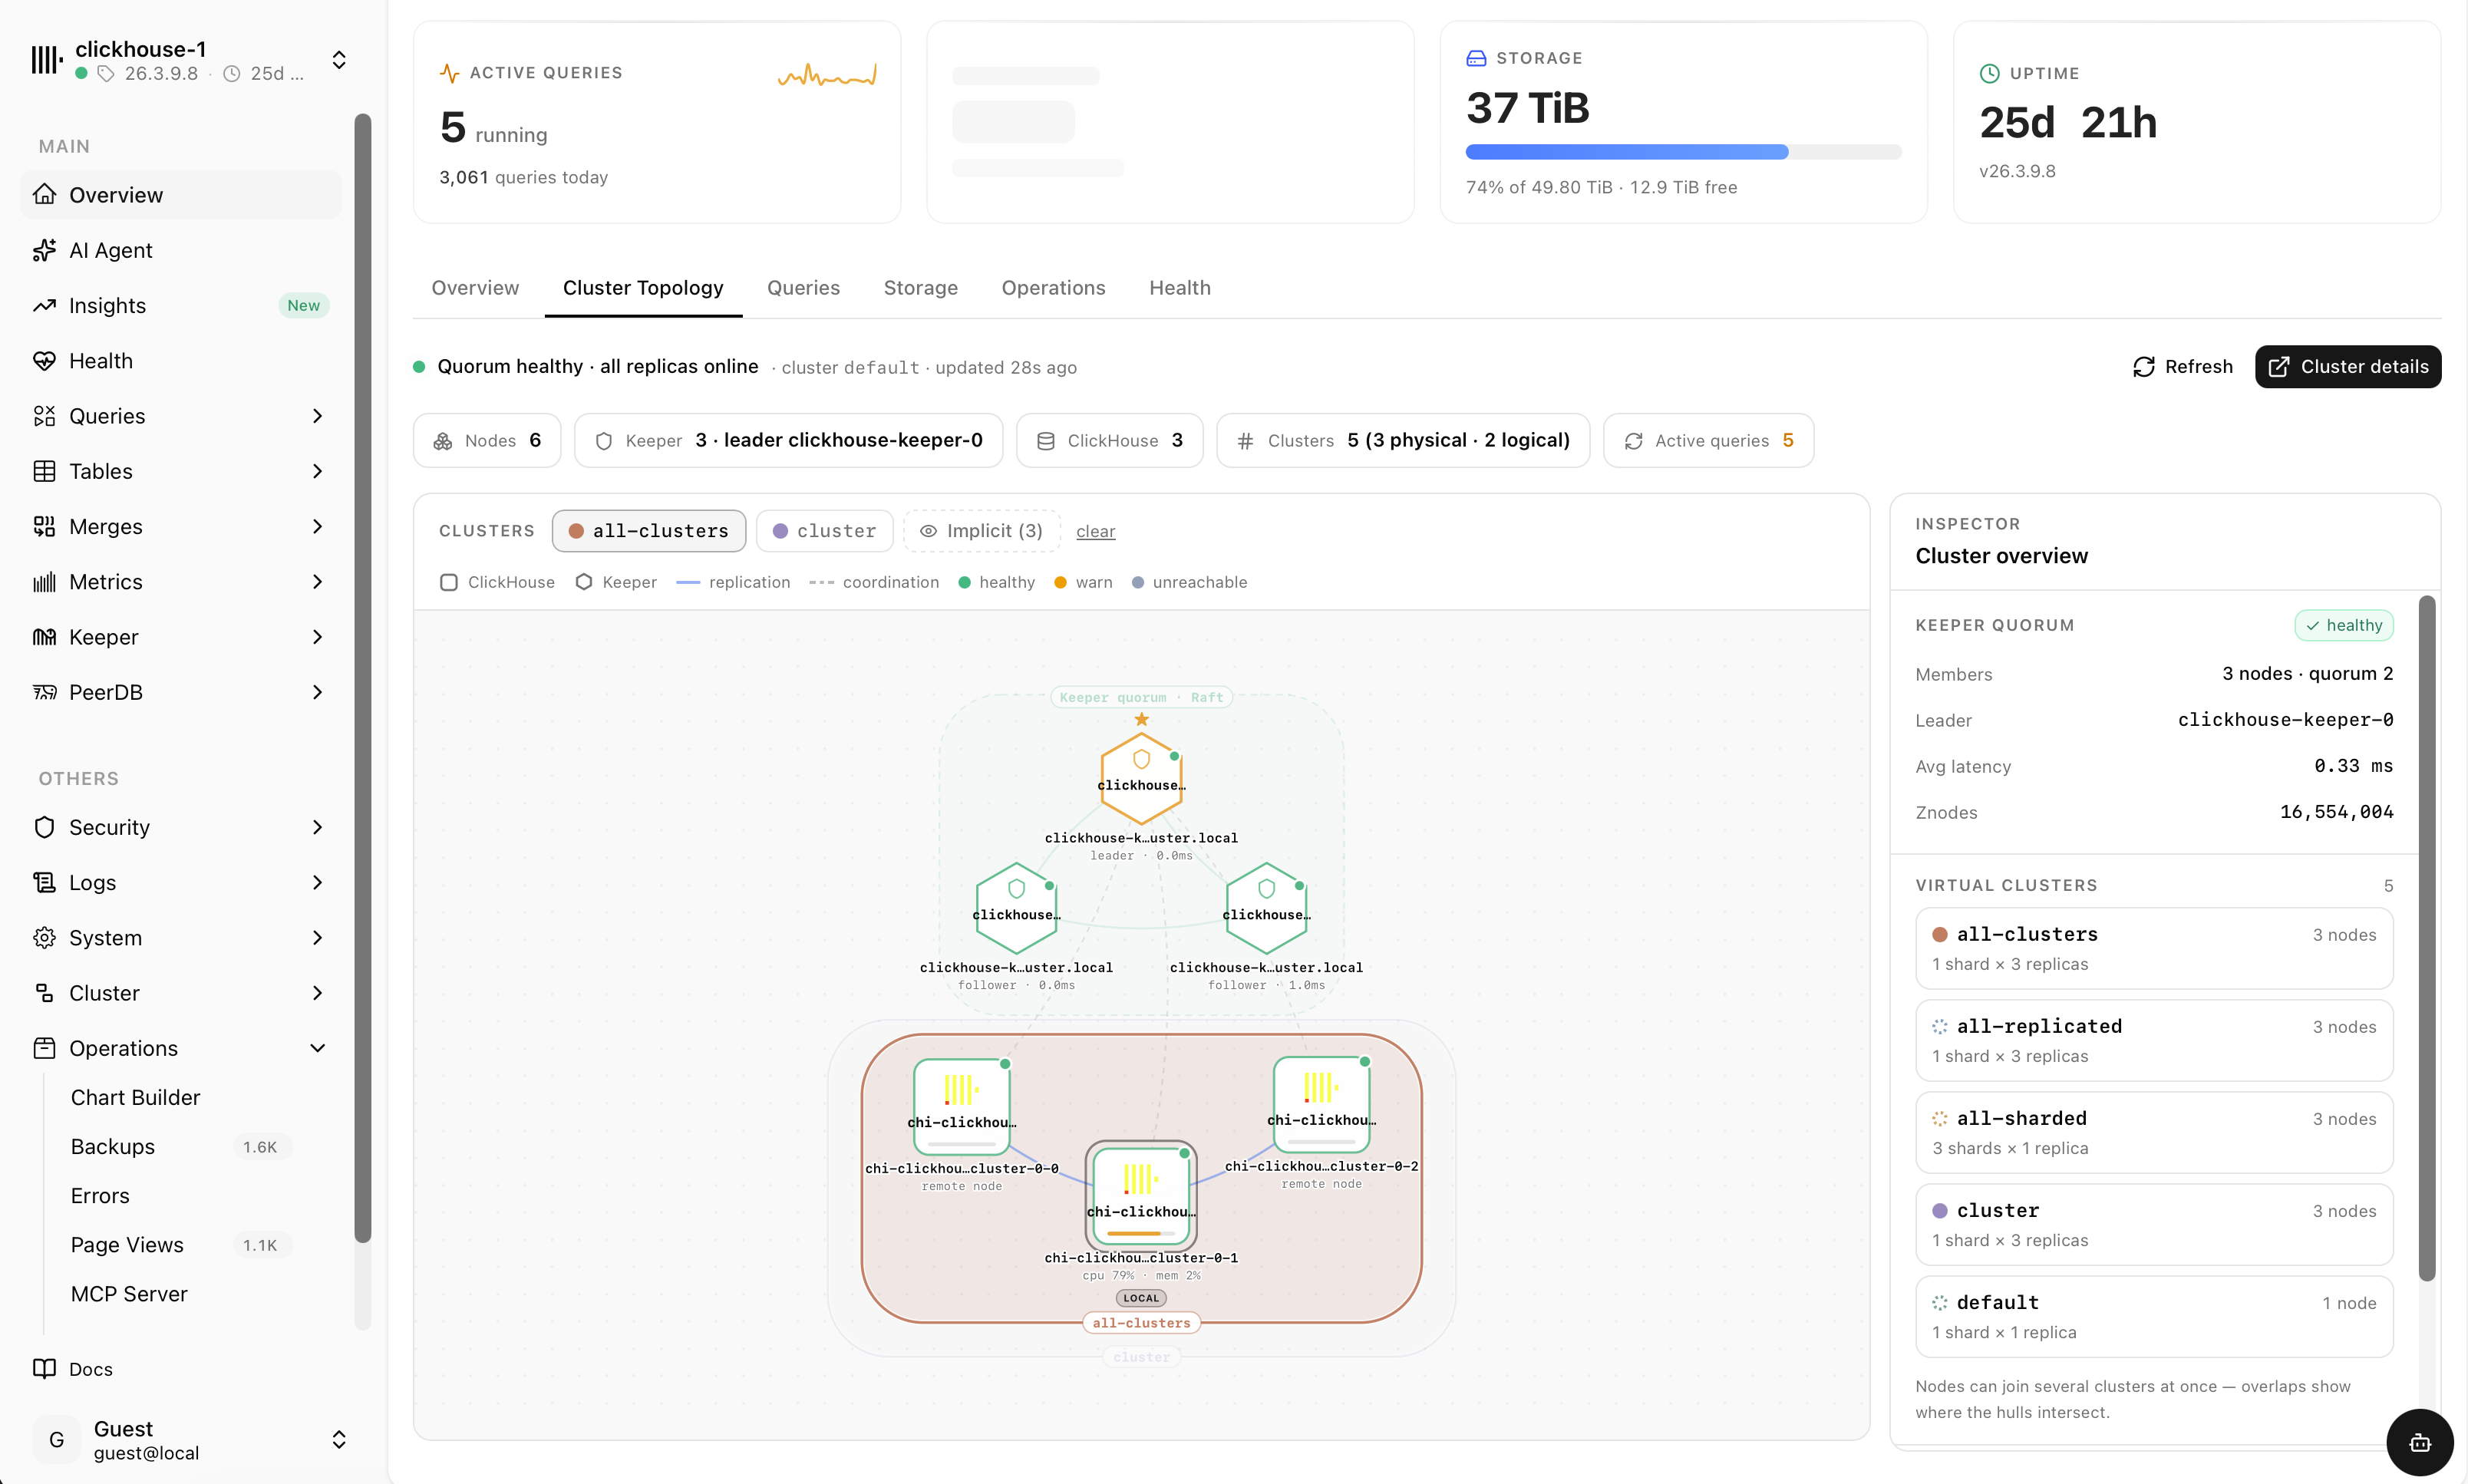Open the floating assistant bot icon
The width and height of the screenshot is (2468, 1484).
pos(2420,1443)
